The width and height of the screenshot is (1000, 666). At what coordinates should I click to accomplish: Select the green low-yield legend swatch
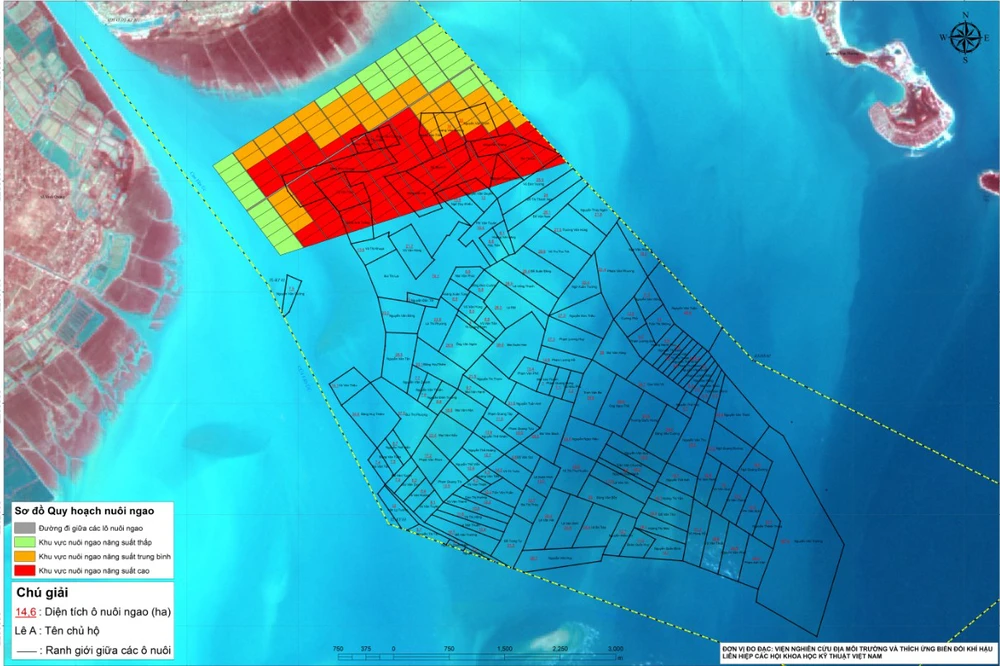coord(24,542)
